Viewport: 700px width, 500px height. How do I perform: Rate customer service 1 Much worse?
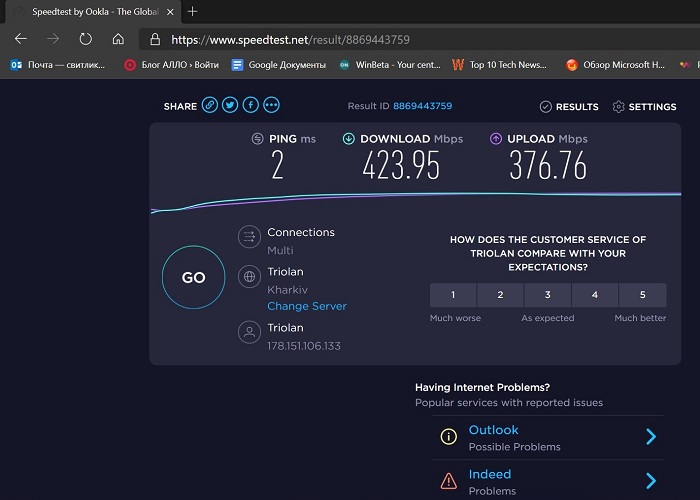tap(453, 295)
